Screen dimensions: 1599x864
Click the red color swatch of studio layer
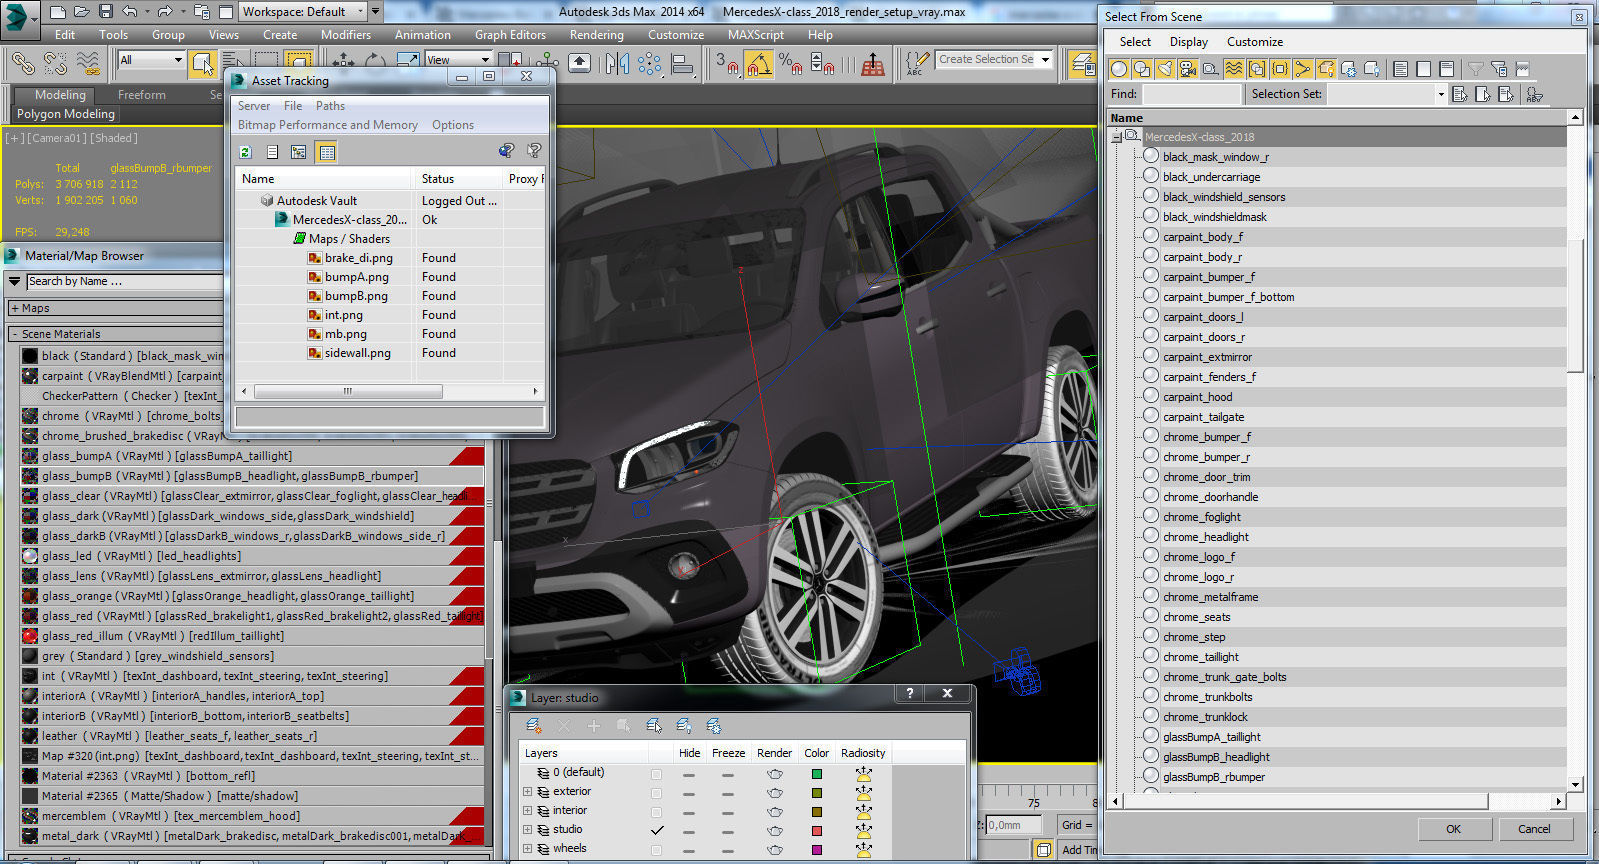point(817,831)
